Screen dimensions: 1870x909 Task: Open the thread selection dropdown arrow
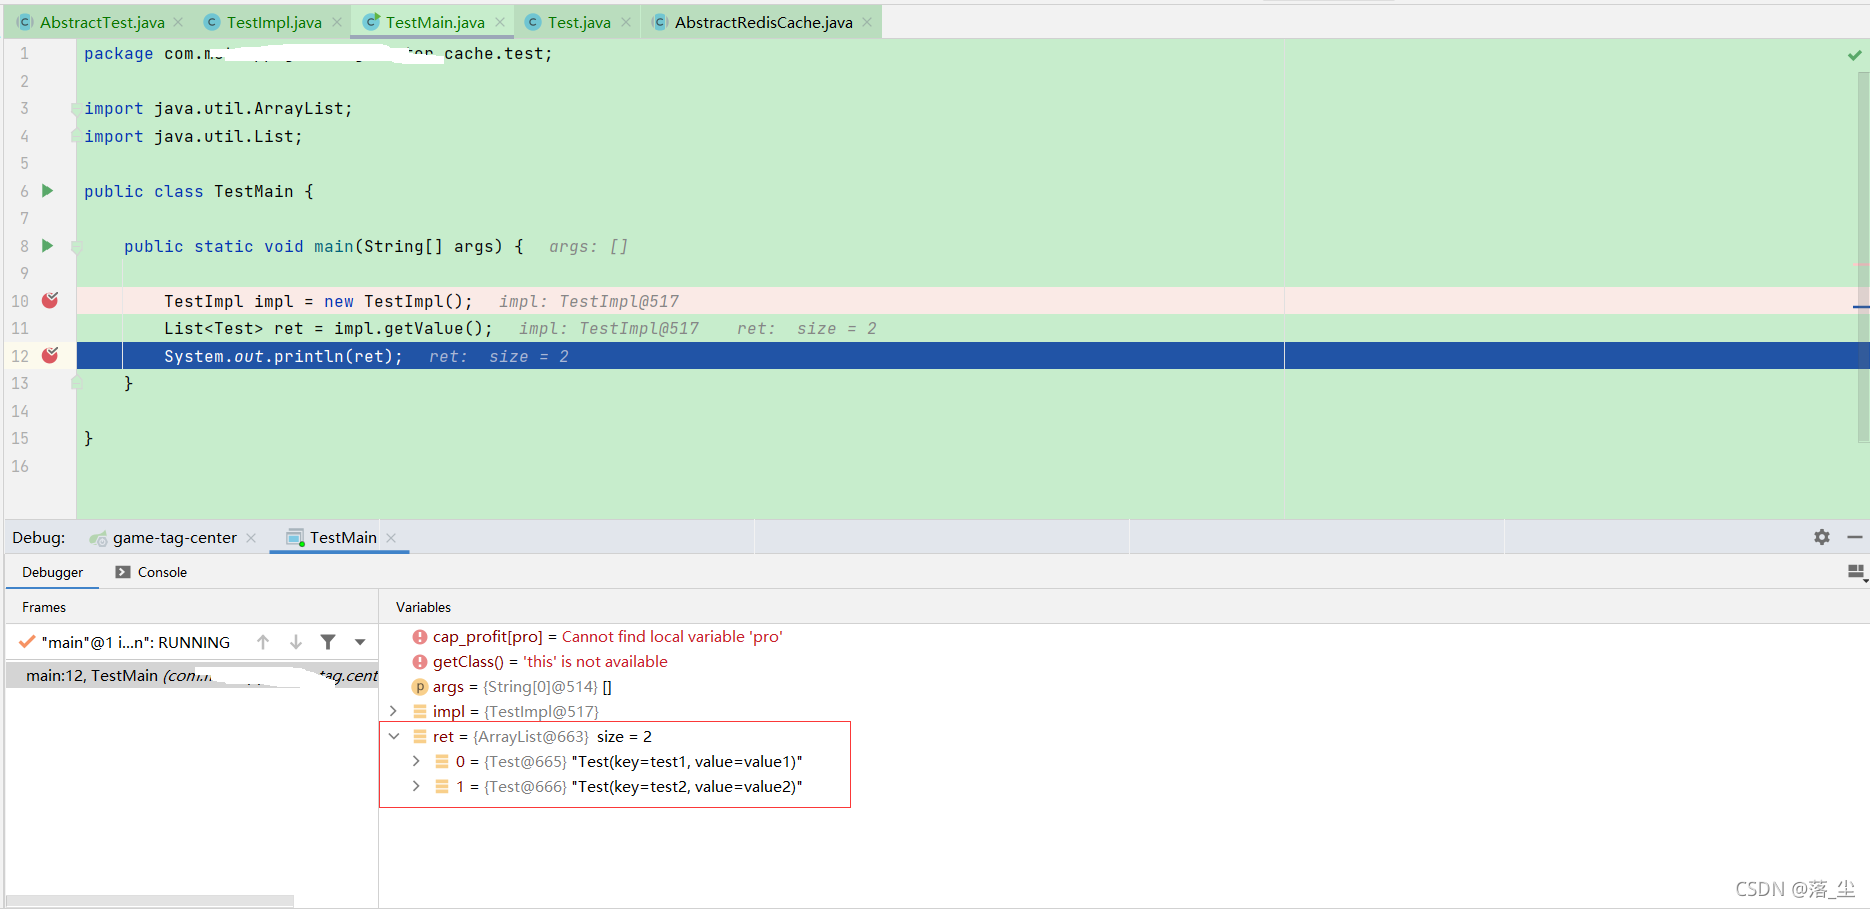[360, 642]
